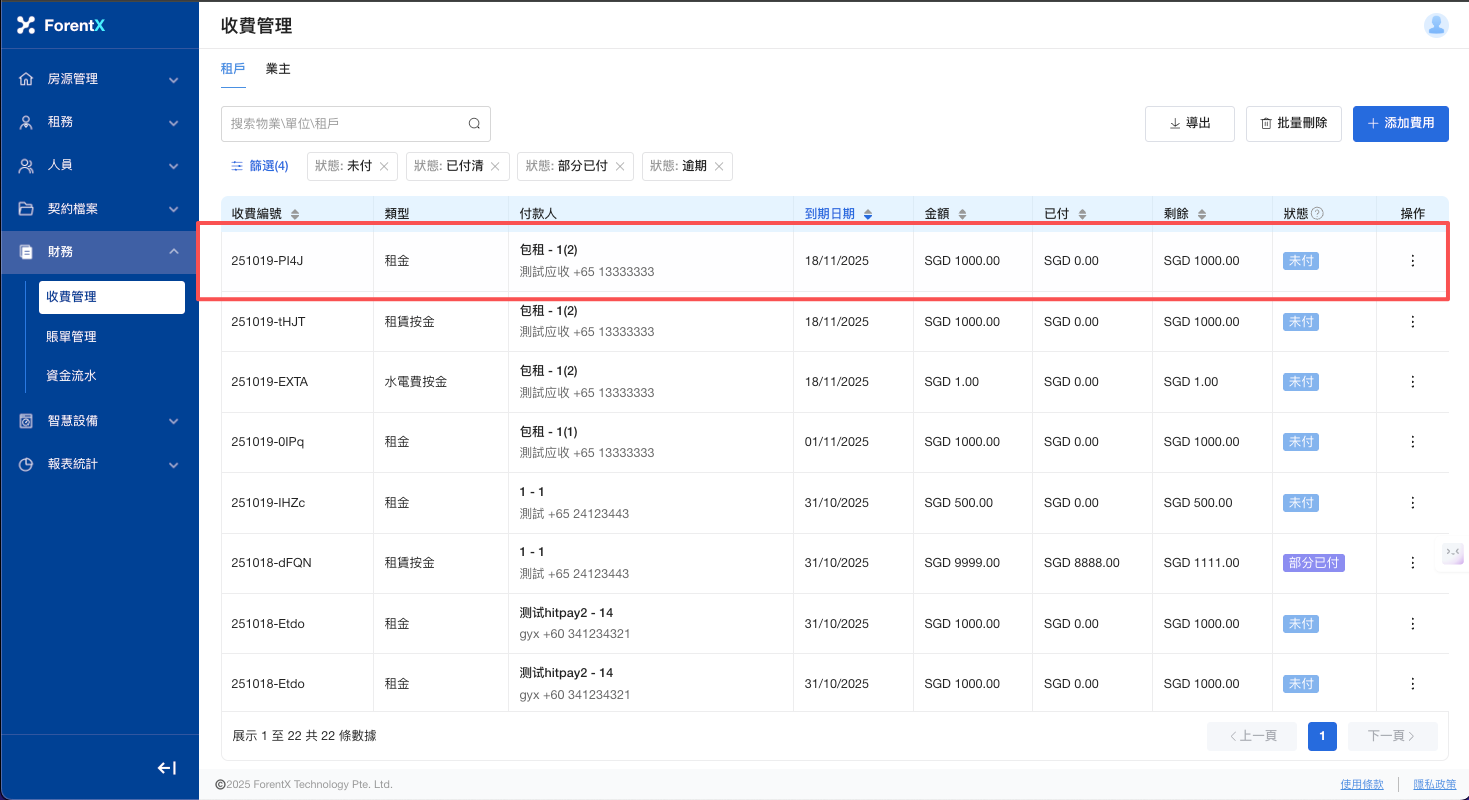Screen dimensions: 1469x800
Task: Click the status help question icon
Action: 1317,214
